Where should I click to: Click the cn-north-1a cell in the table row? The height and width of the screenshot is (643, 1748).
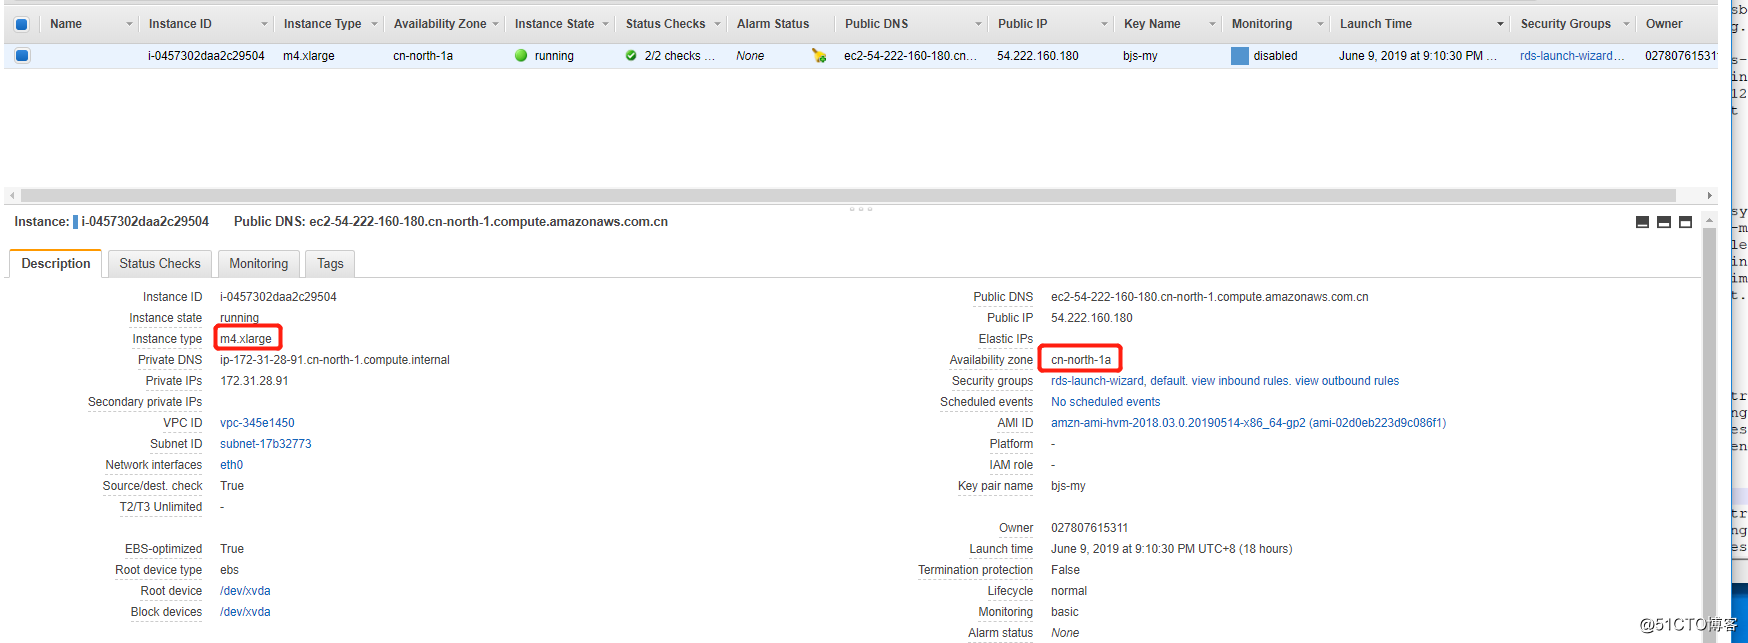coord(423,56)
